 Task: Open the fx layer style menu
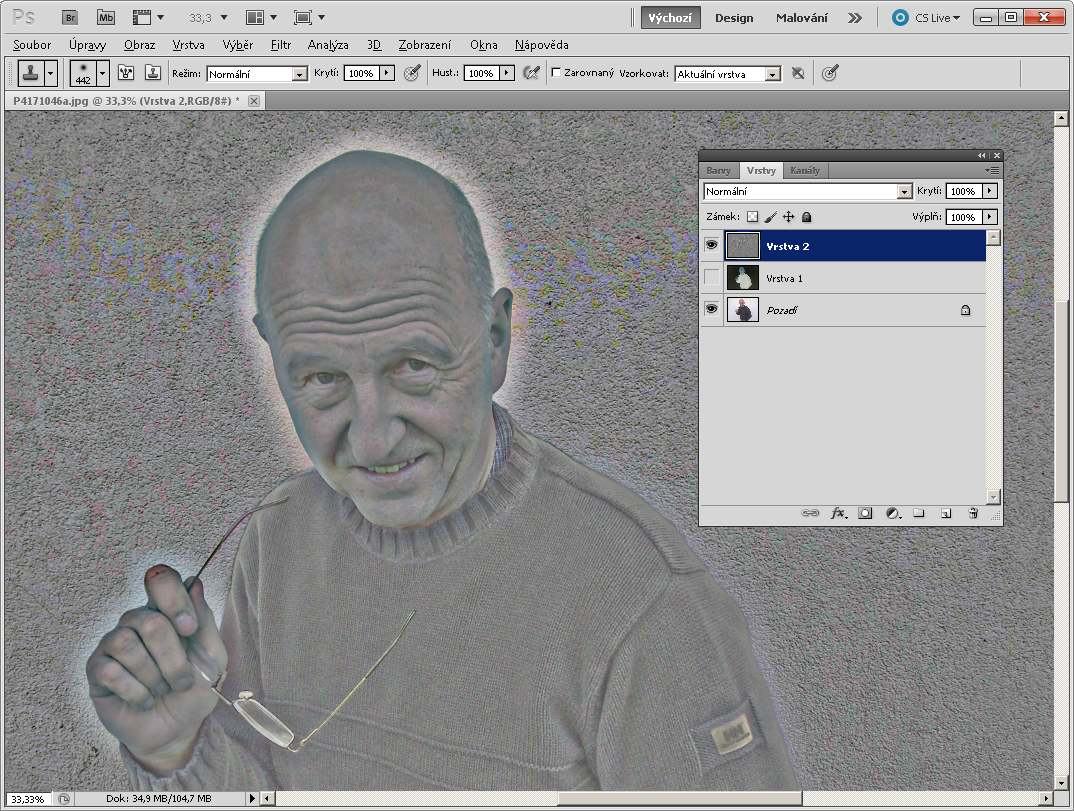point(838,513)
